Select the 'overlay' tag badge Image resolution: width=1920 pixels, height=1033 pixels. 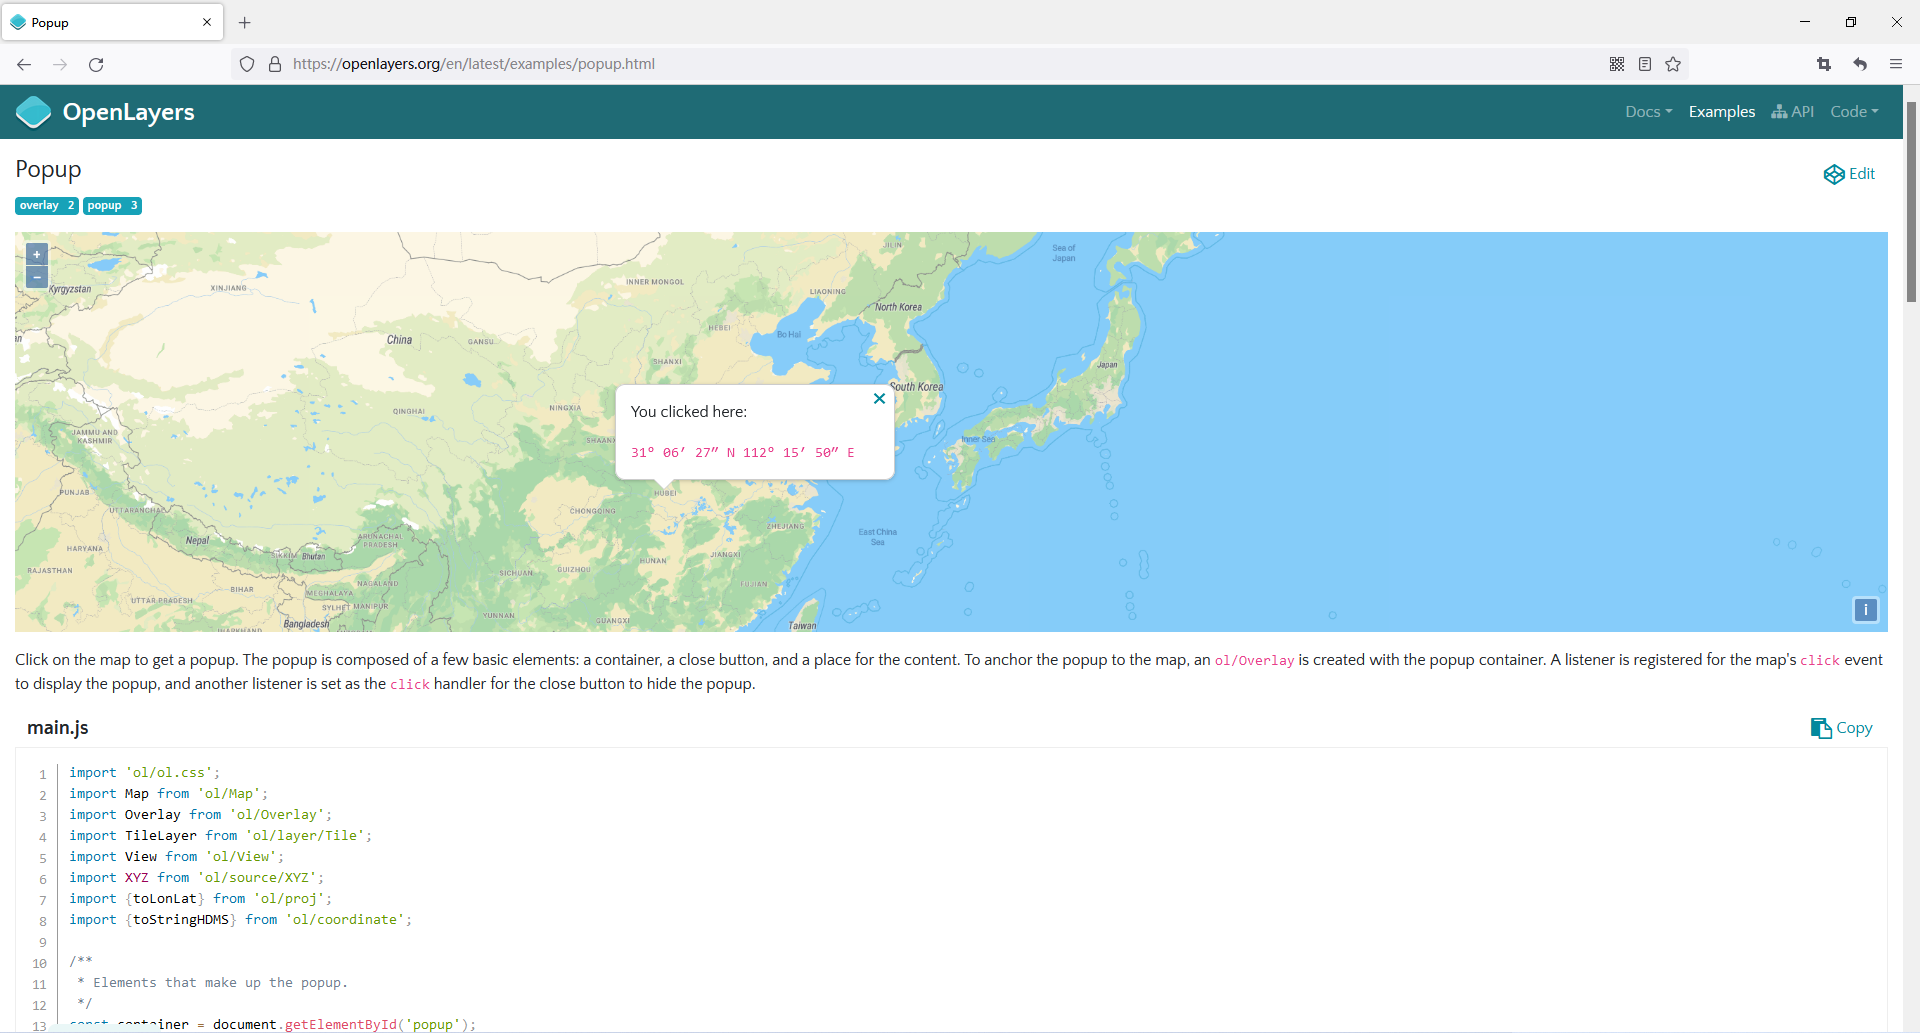pyautogui.click(x=47, y=206)
